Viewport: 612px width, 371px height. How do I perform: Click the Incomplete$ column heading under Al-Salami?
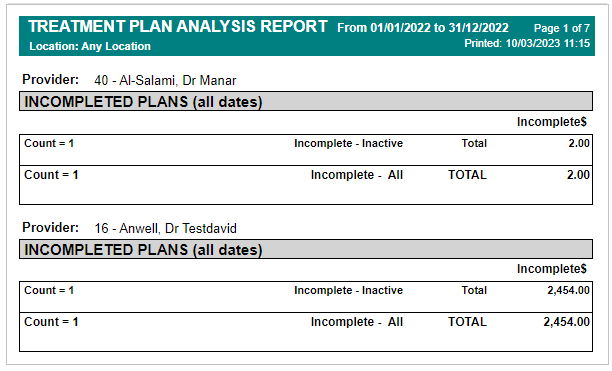tap(552, 122)
